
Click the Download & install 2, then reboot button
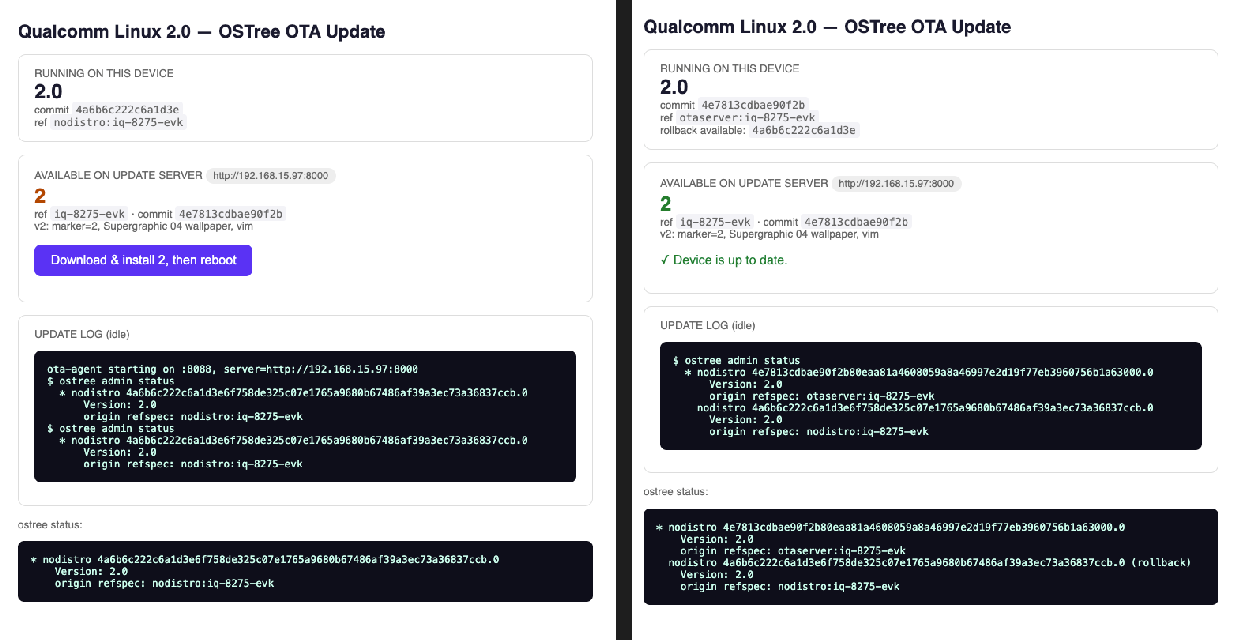[x=143, y=260]
